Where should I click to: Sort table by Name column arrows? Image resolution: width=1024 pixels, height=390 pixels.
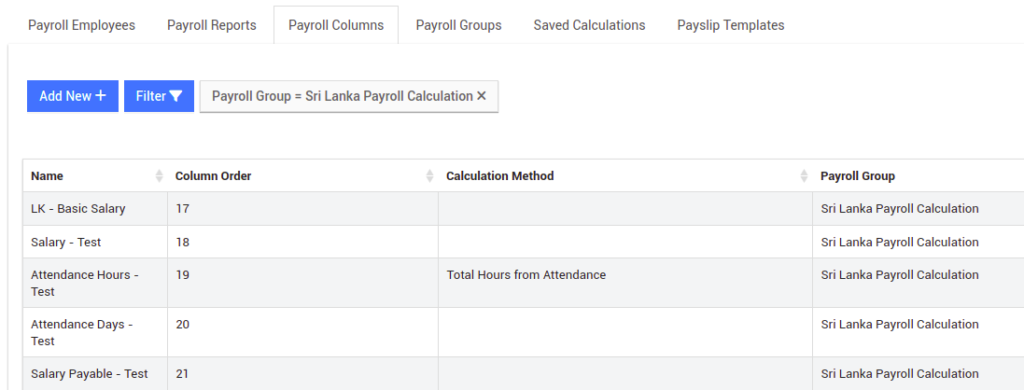tap(159, 176)
